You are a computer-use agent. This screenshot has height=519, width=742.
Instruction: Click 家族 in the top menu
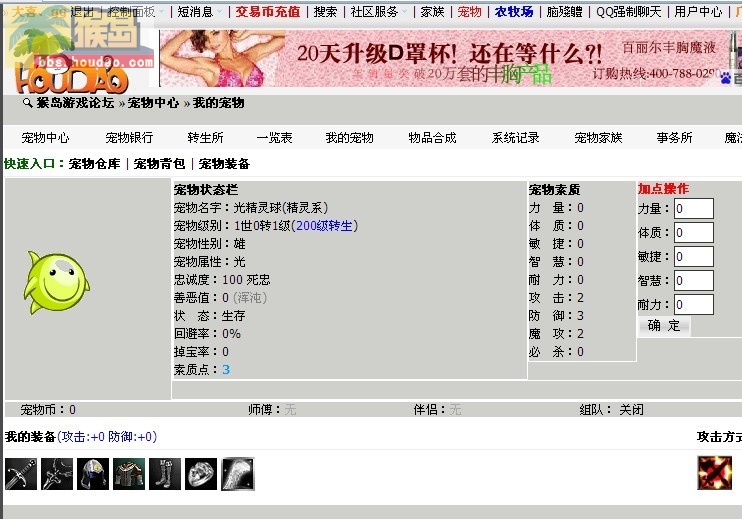click(433, 11)
